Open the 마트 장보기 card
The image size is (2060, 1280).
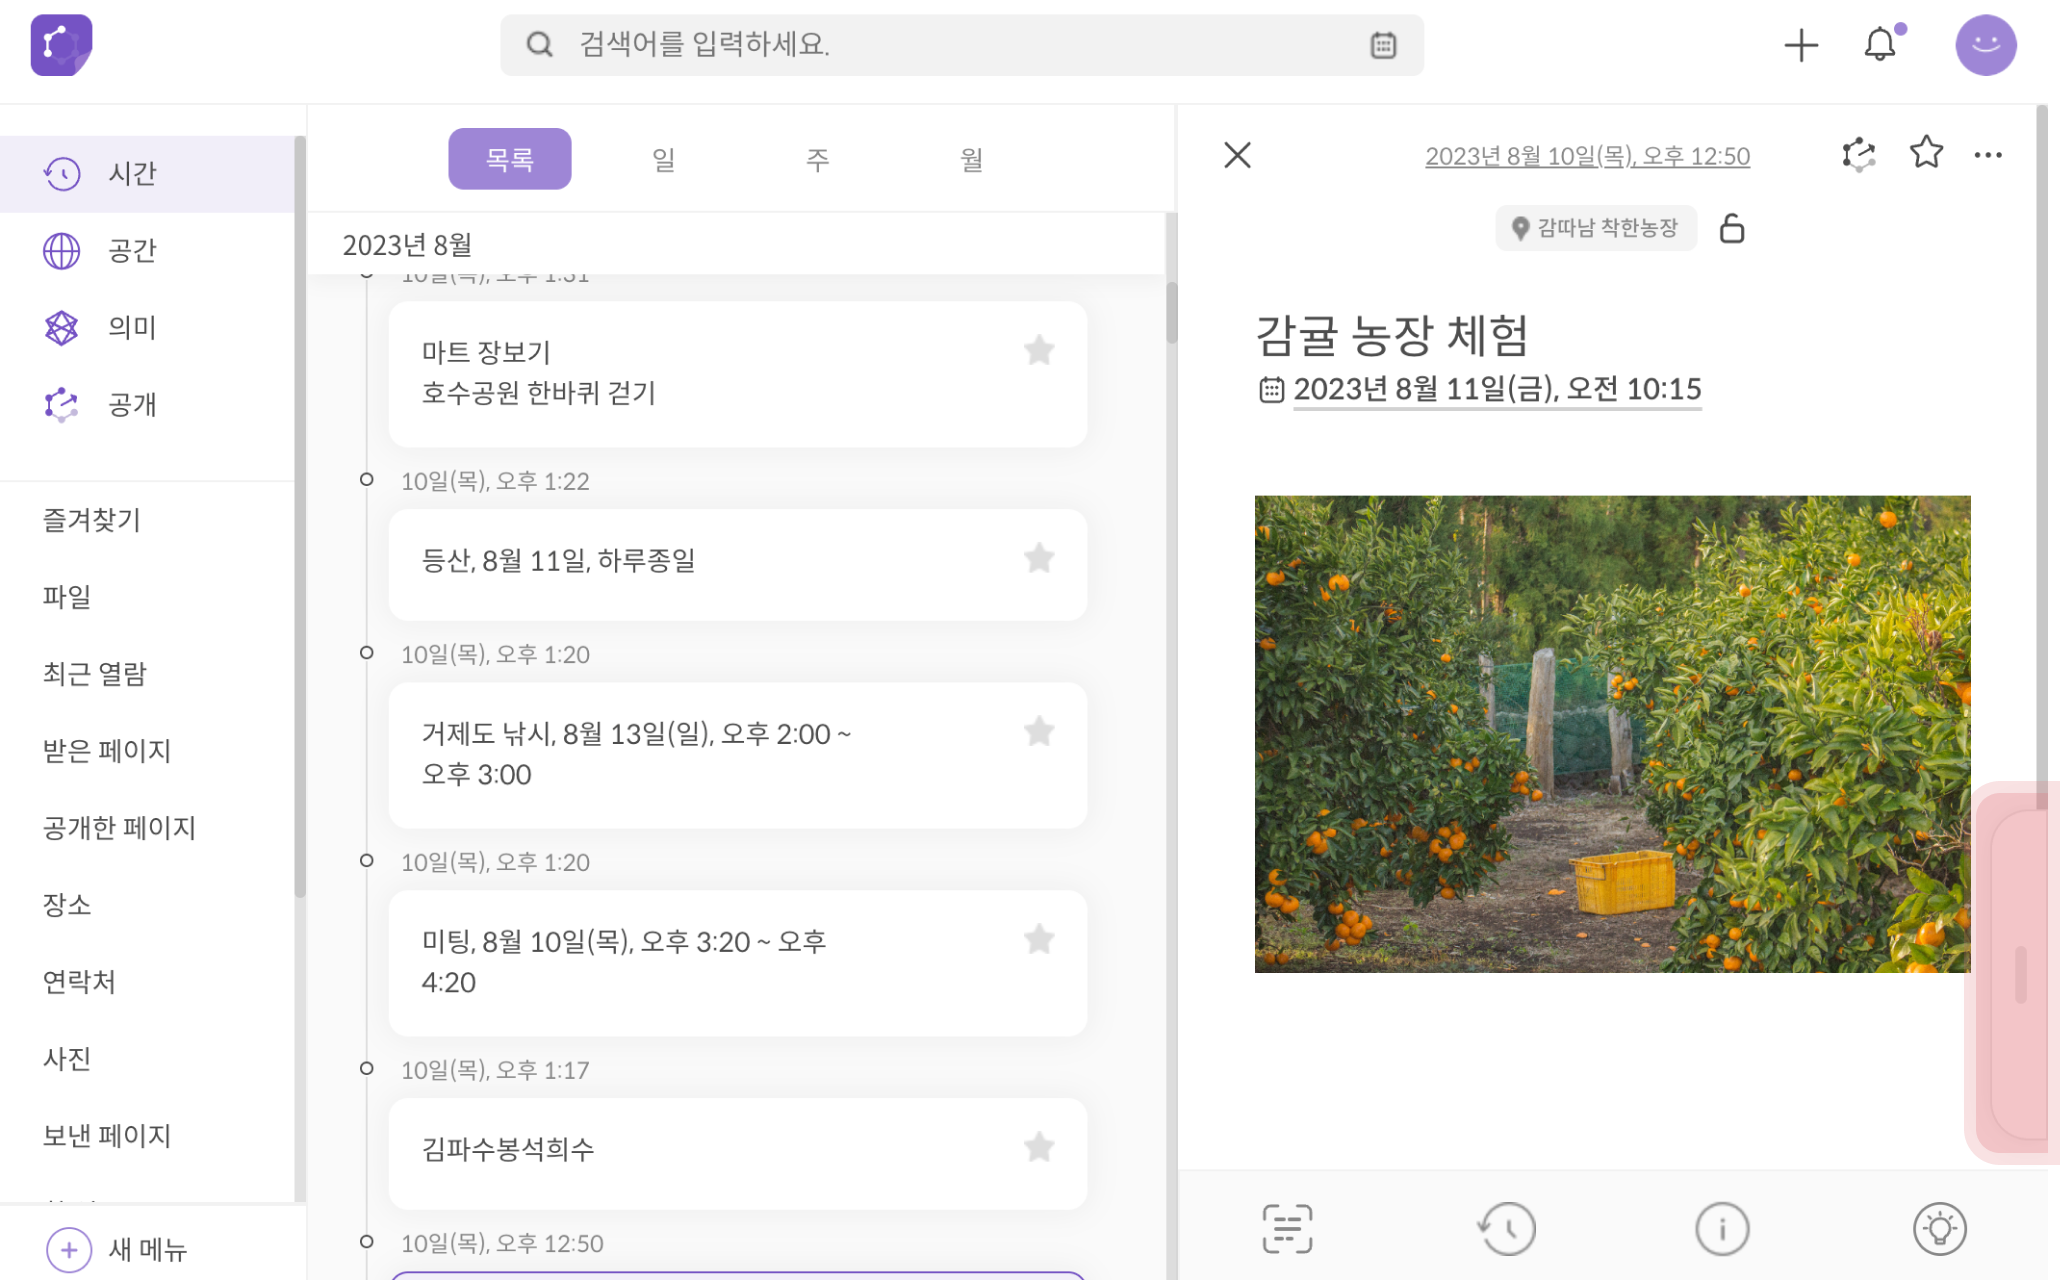click(738, 374)
